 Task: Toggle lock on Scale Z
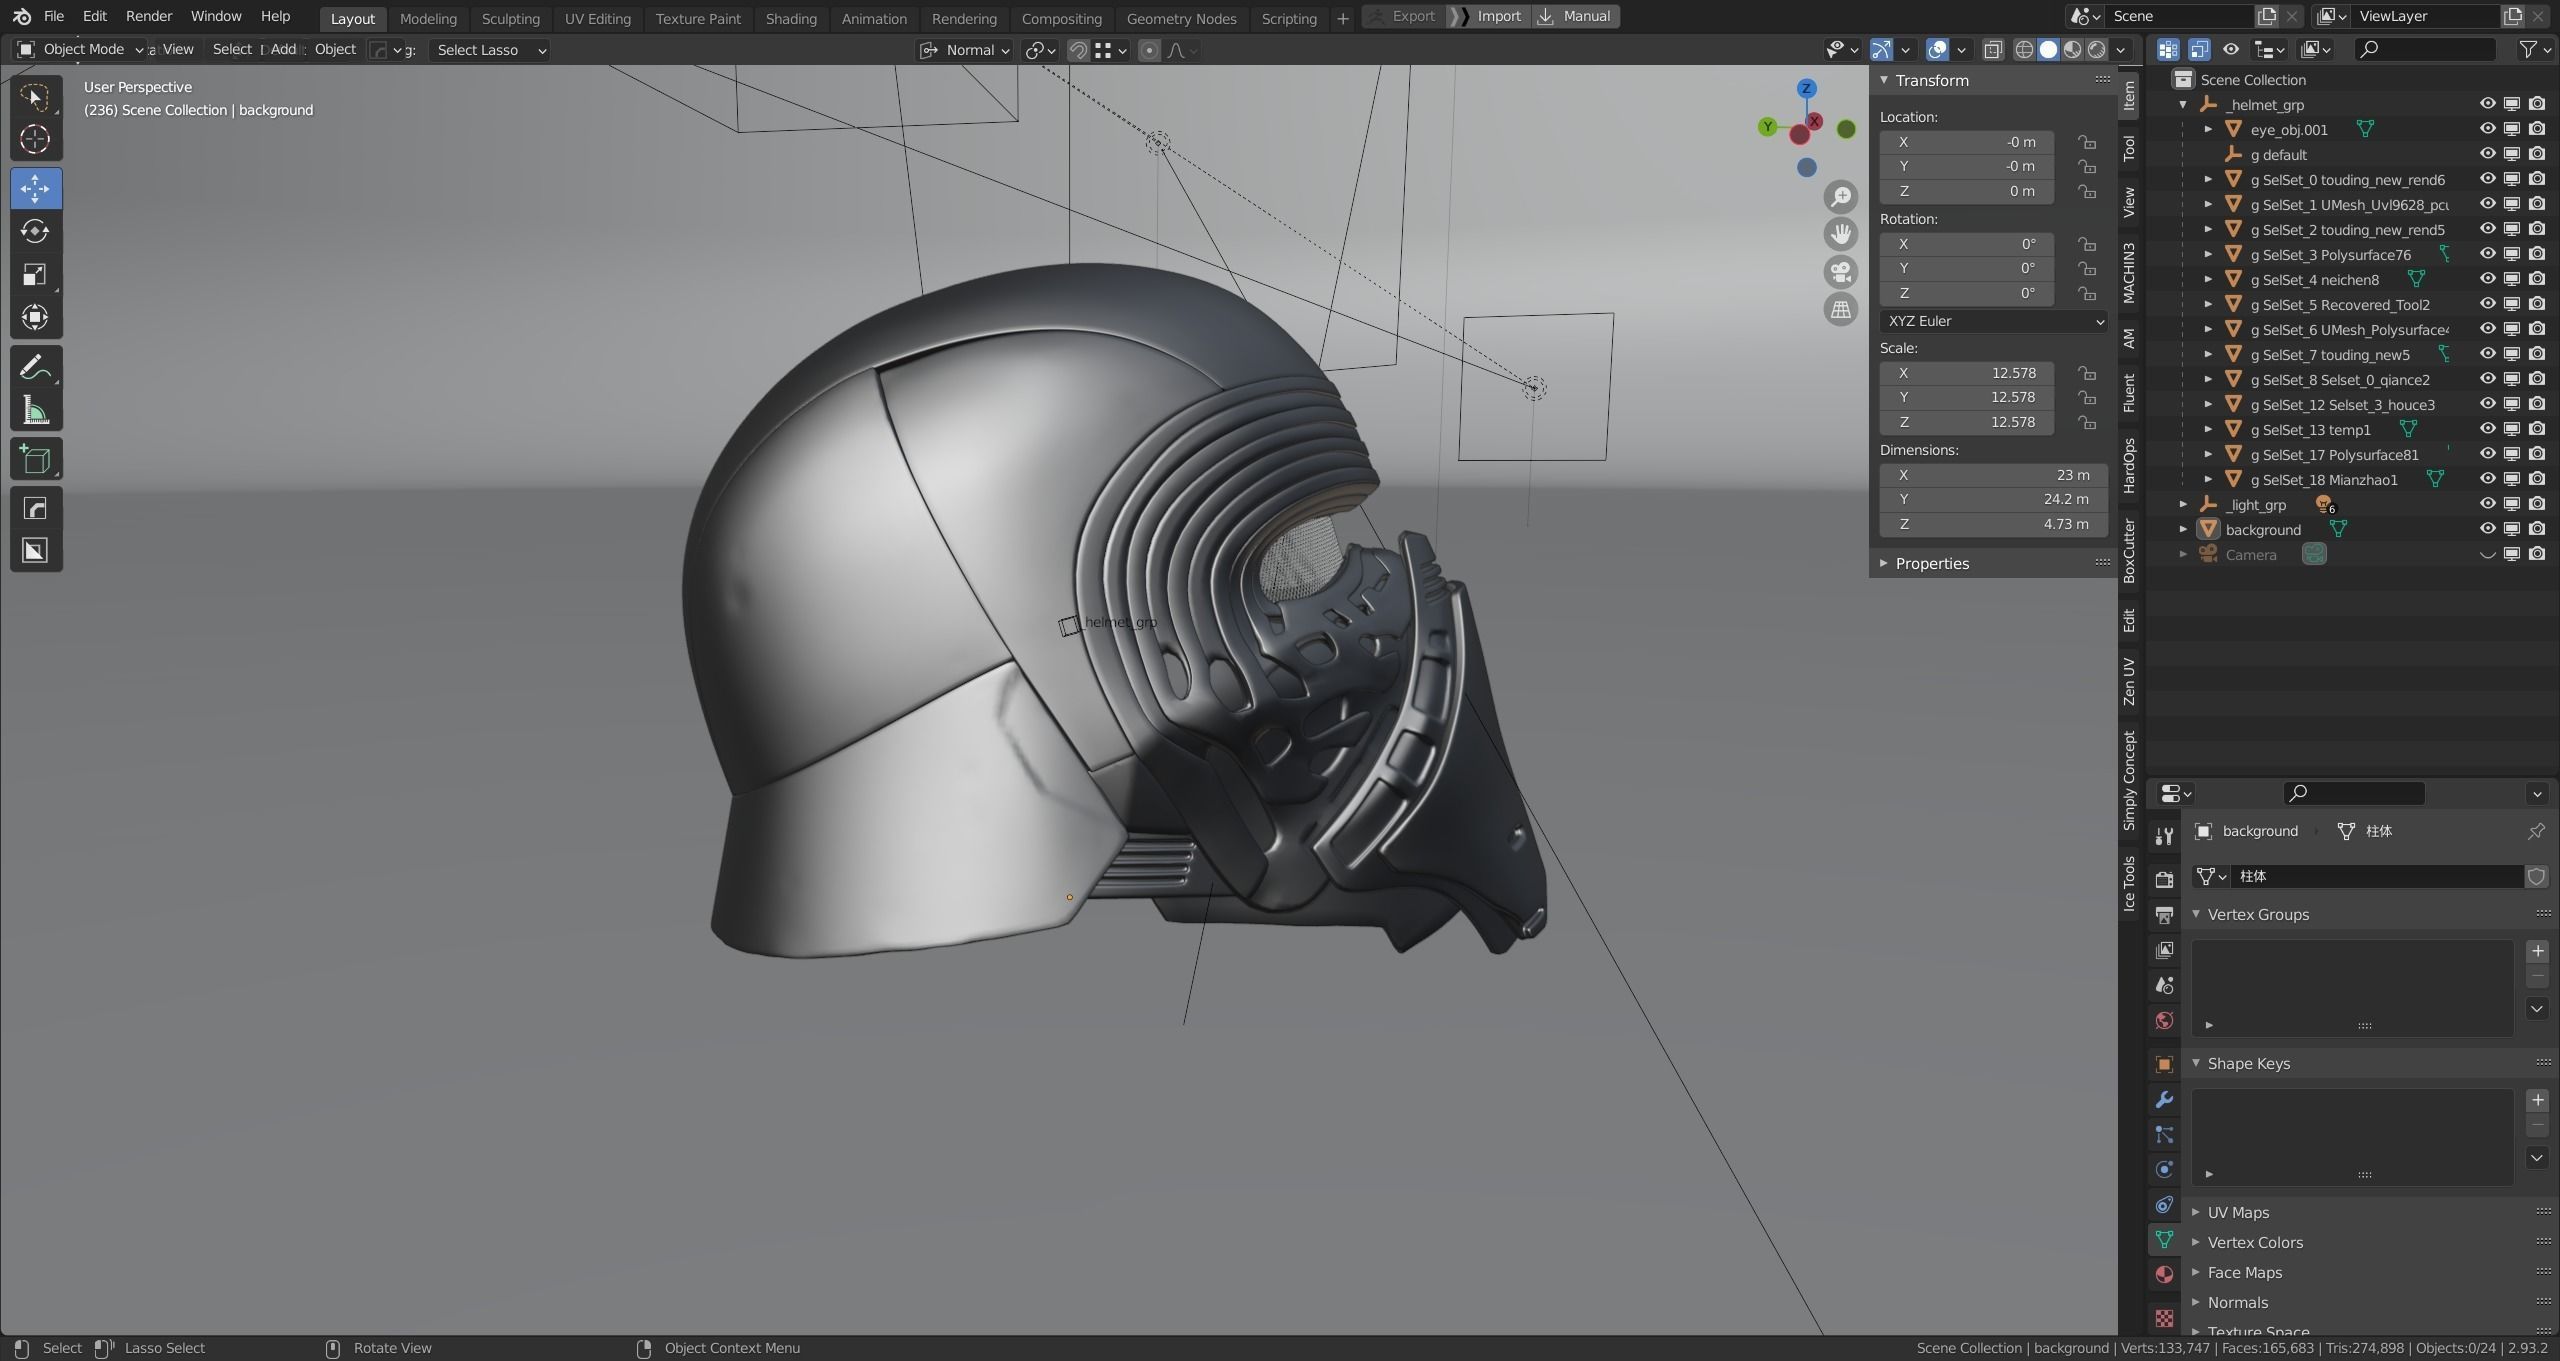pos(2087,422)
